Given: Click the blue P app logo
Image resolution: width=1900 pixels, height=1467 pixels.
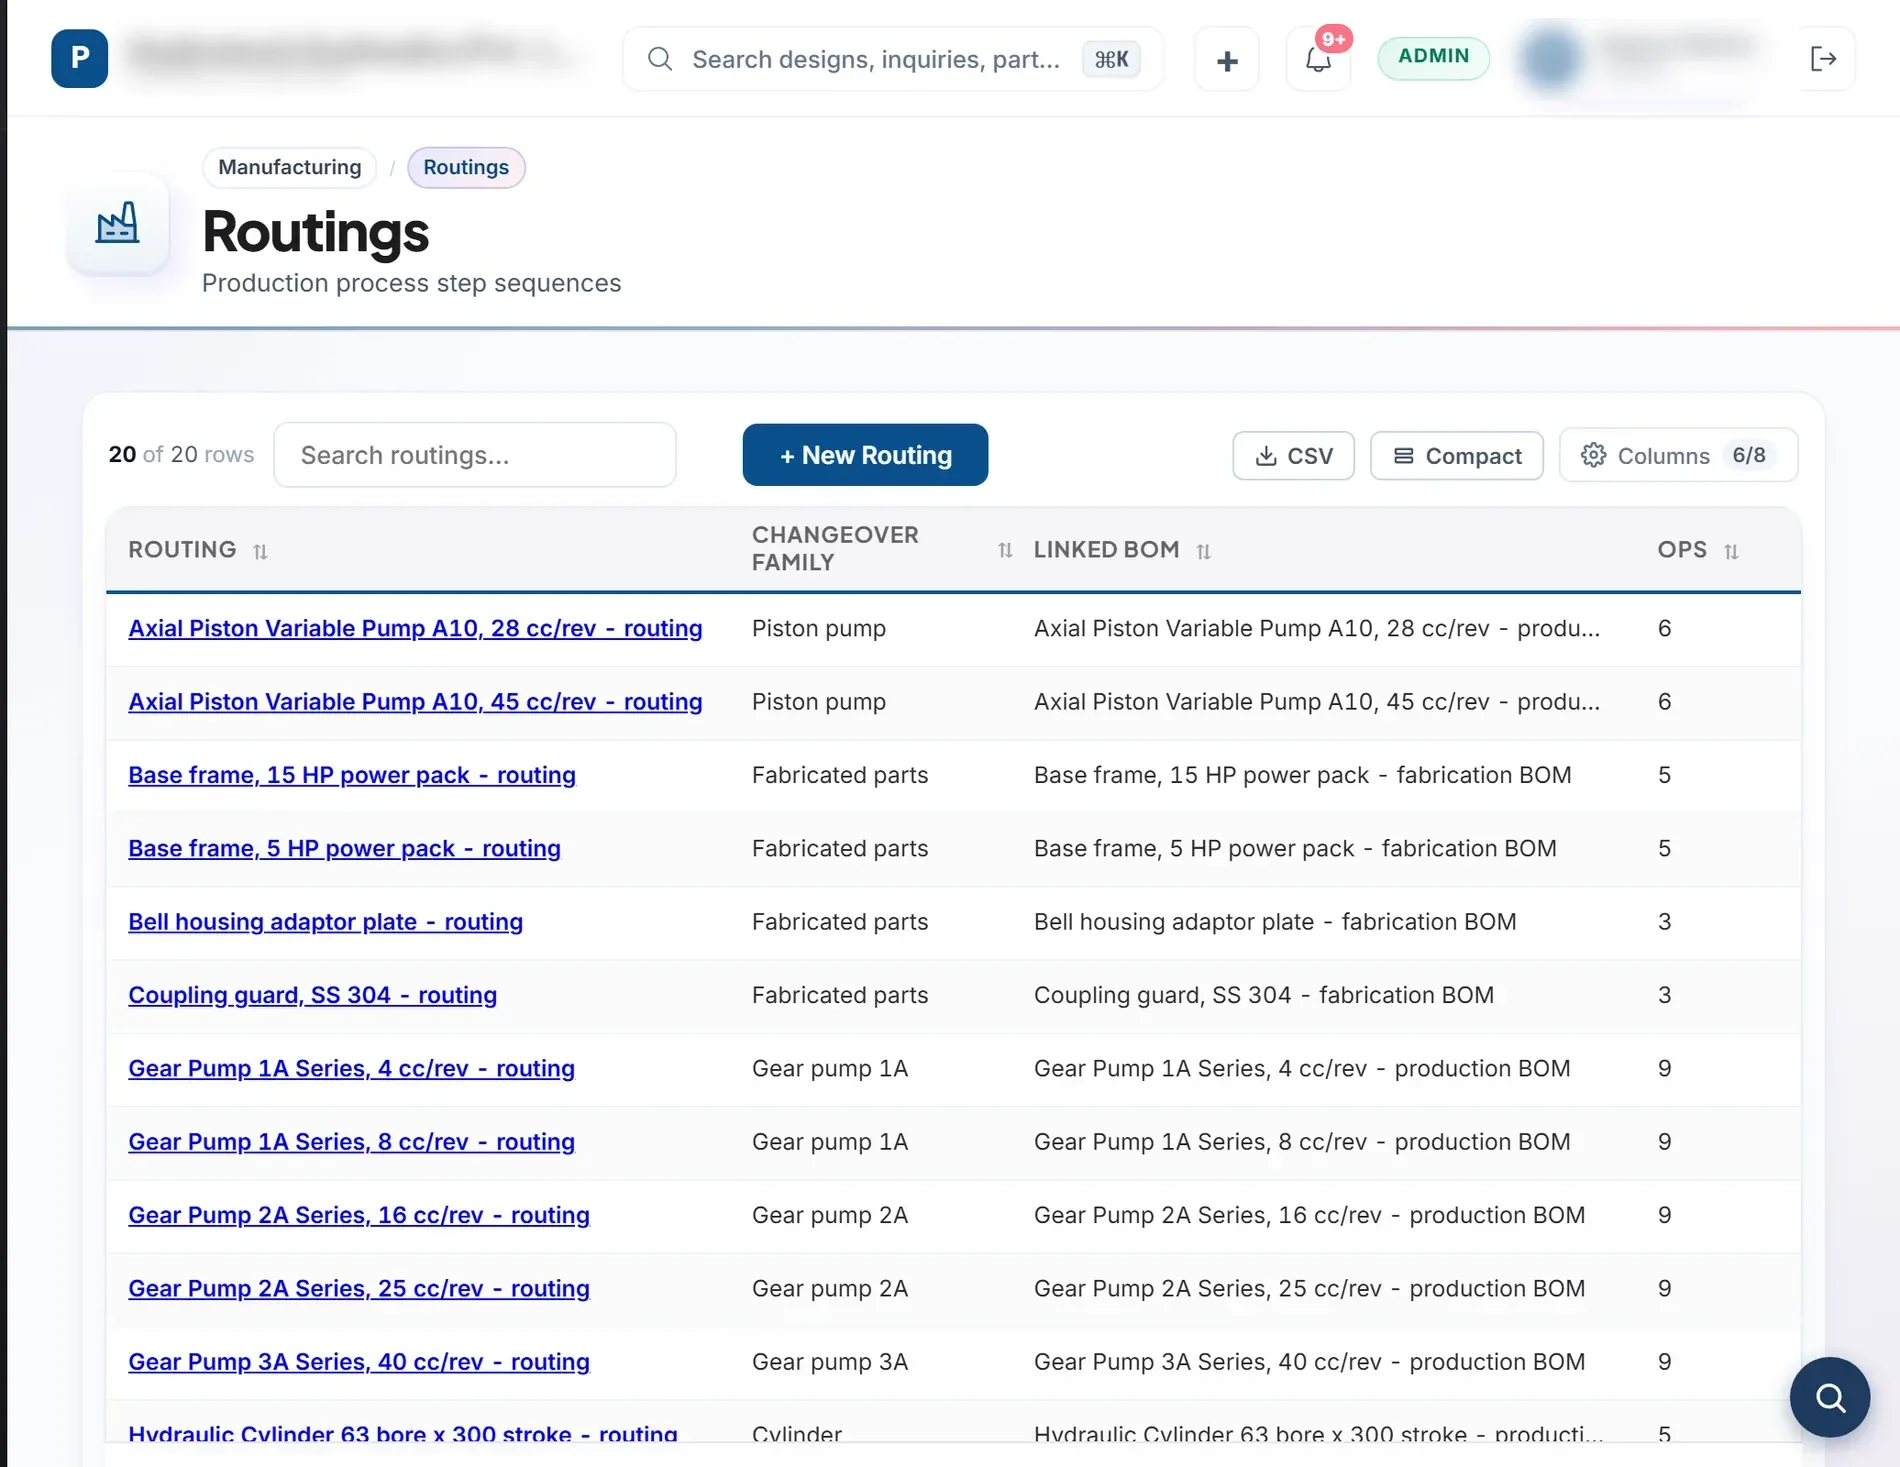Looking at the screenshot, I should [x=79, y=59].
